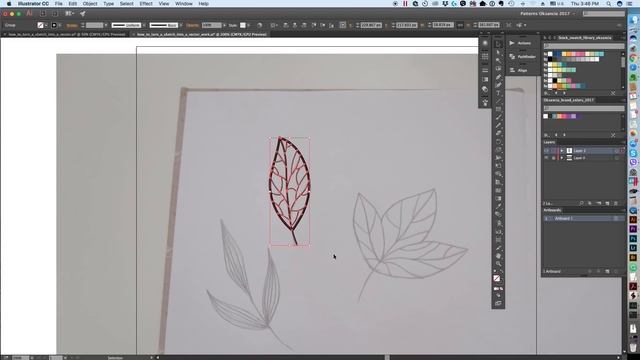Image resolution: width=640 pixels, height=360 pixels.
Task: Select the Eyedropper tool
Action: point(498,206)
